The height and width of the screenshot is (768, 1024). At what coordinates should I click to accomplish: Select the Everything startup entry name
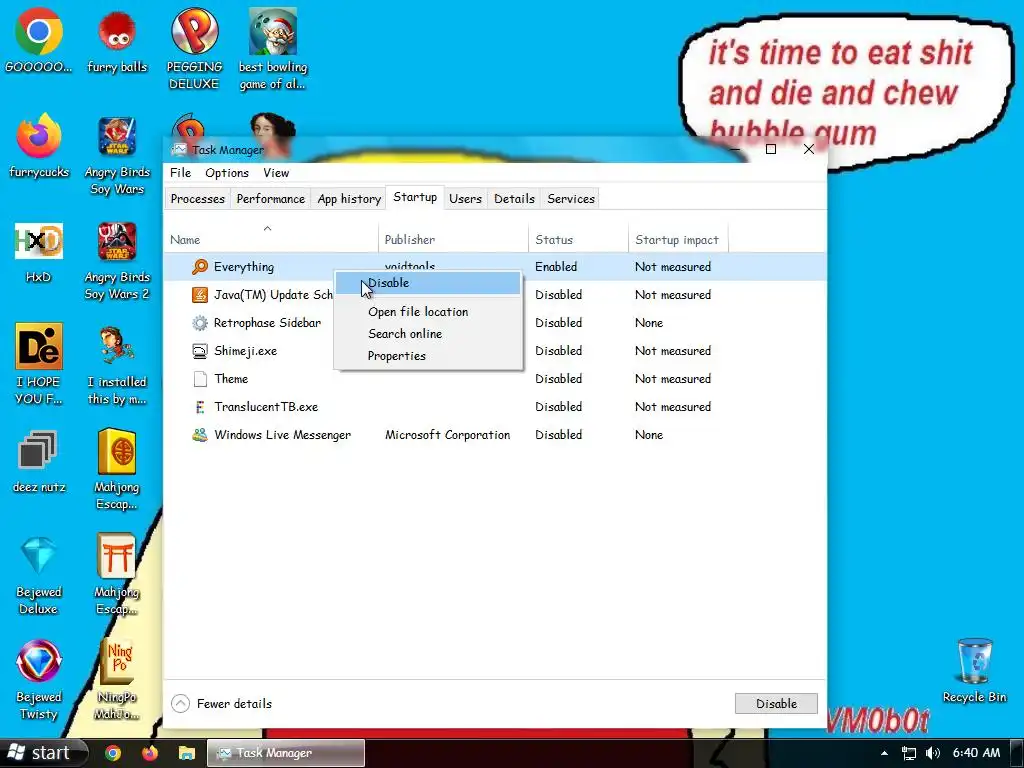(244, 266)
